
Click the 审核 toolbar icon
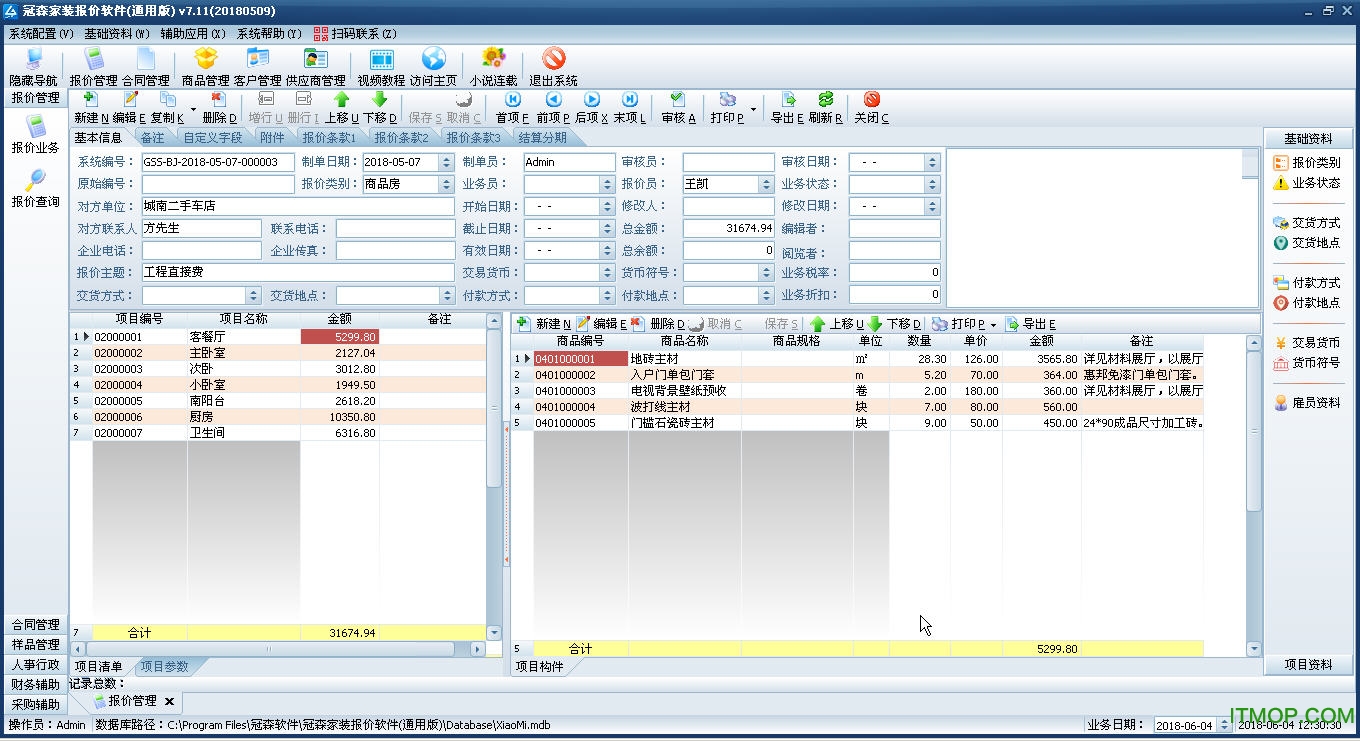click(x=678, y=107)
